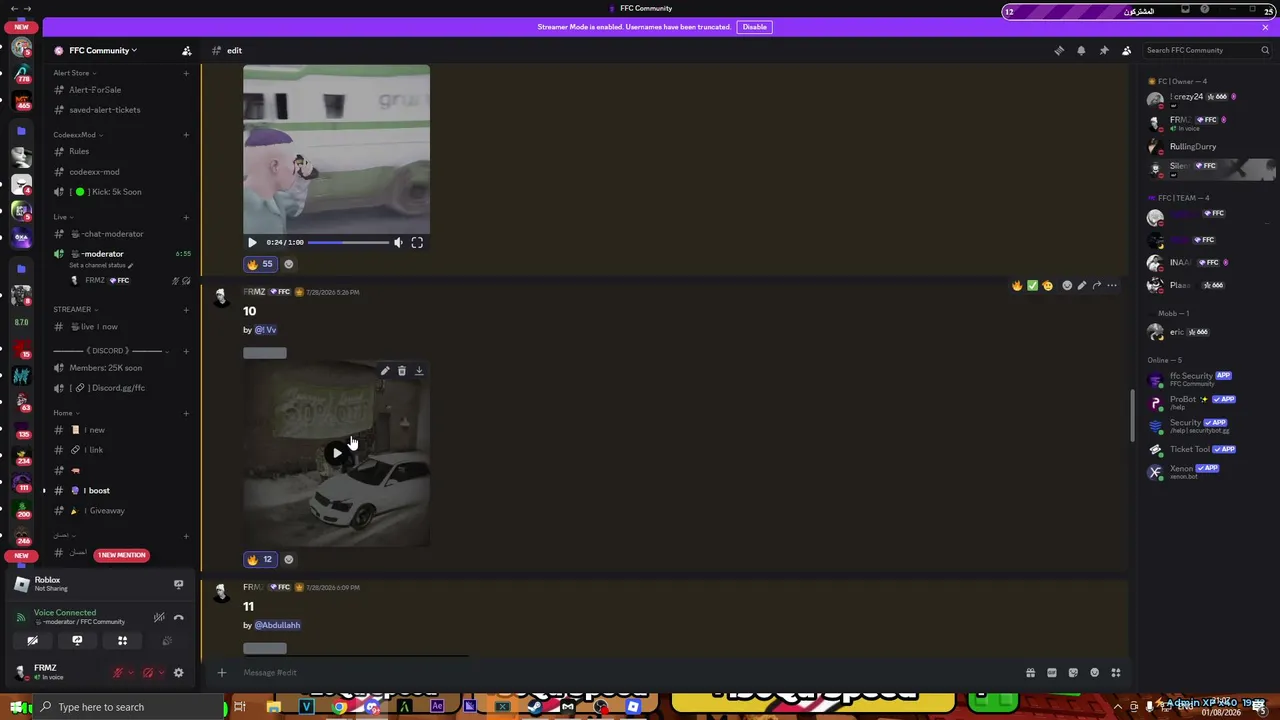1280x720 pixels.
Task: Open User Settings gear
Action: coord(178,673)
